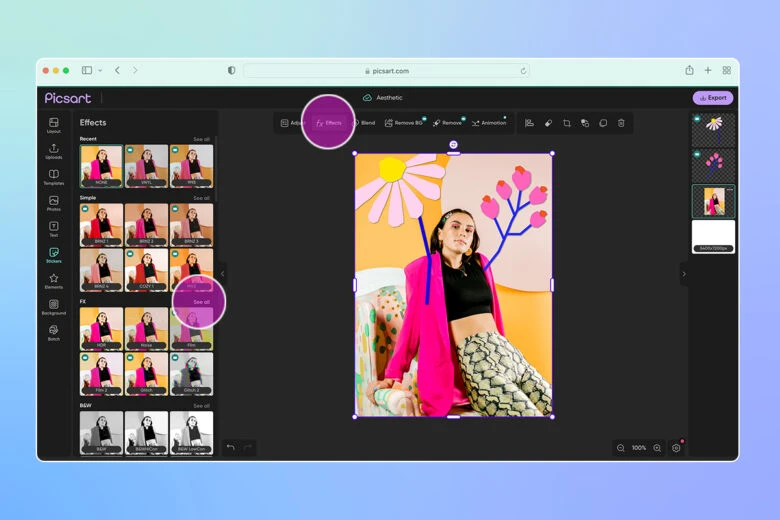
Task: Delete selection with the trash icon
Action: point(621,123)
